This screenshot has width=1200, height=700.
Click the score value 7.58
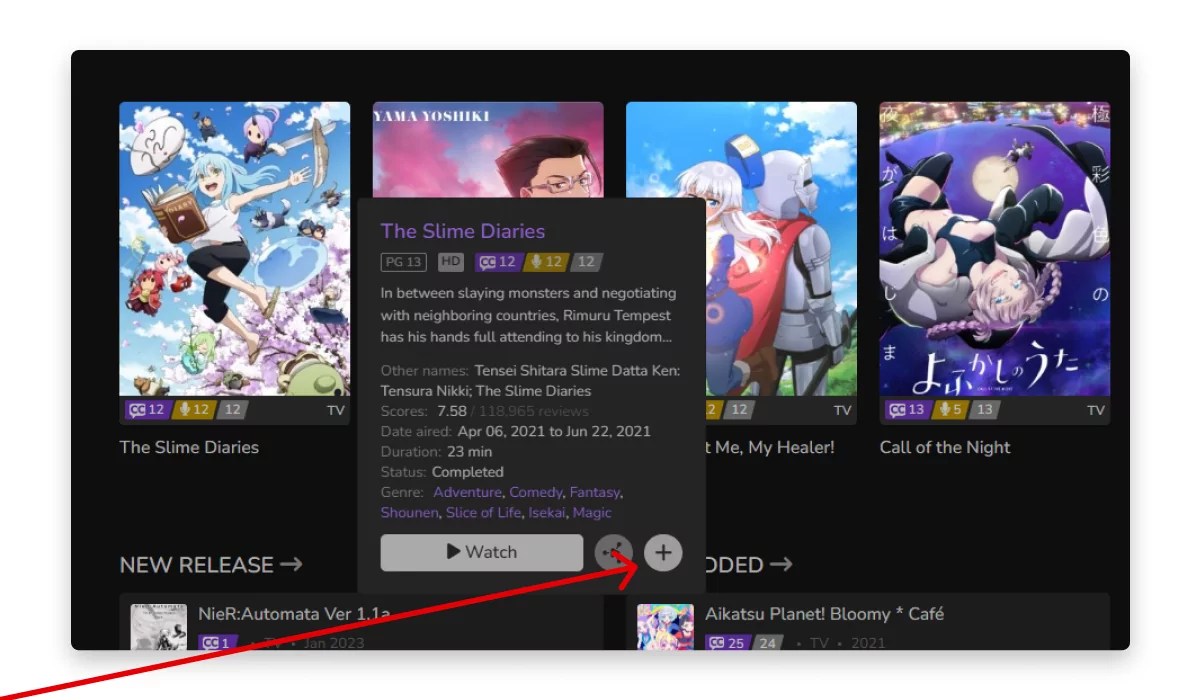click(x=452, y=411)
